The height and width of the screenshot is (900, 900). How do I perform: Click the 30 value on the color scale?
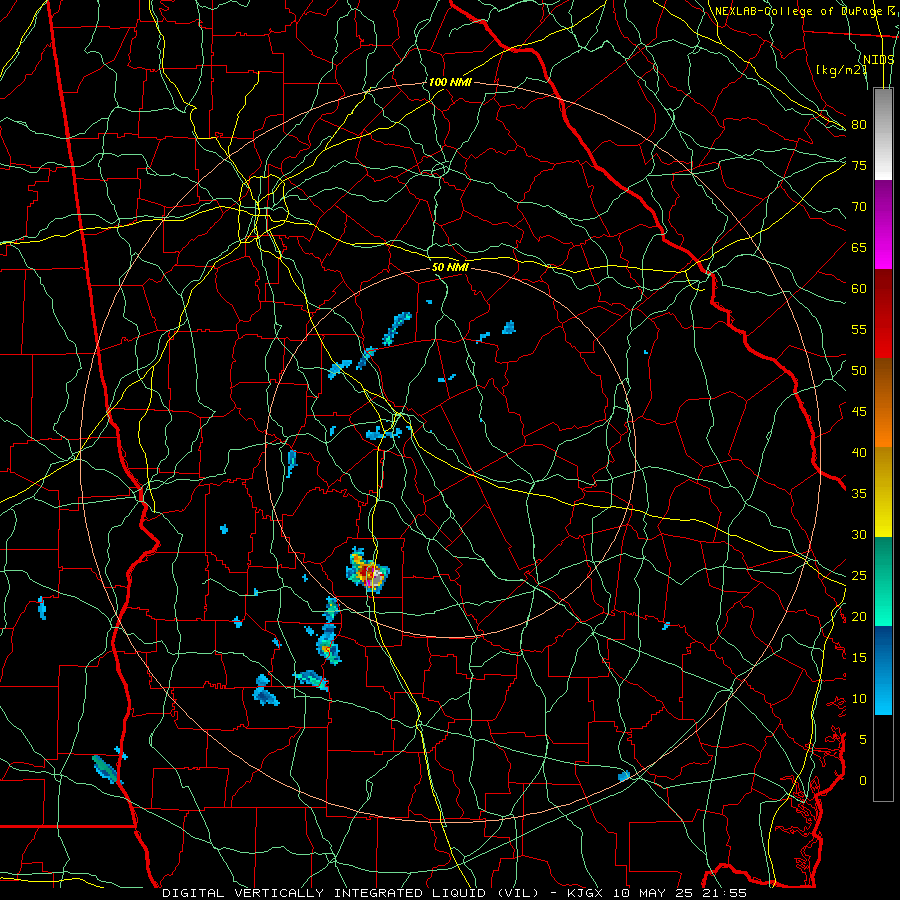tap(859, 534)
